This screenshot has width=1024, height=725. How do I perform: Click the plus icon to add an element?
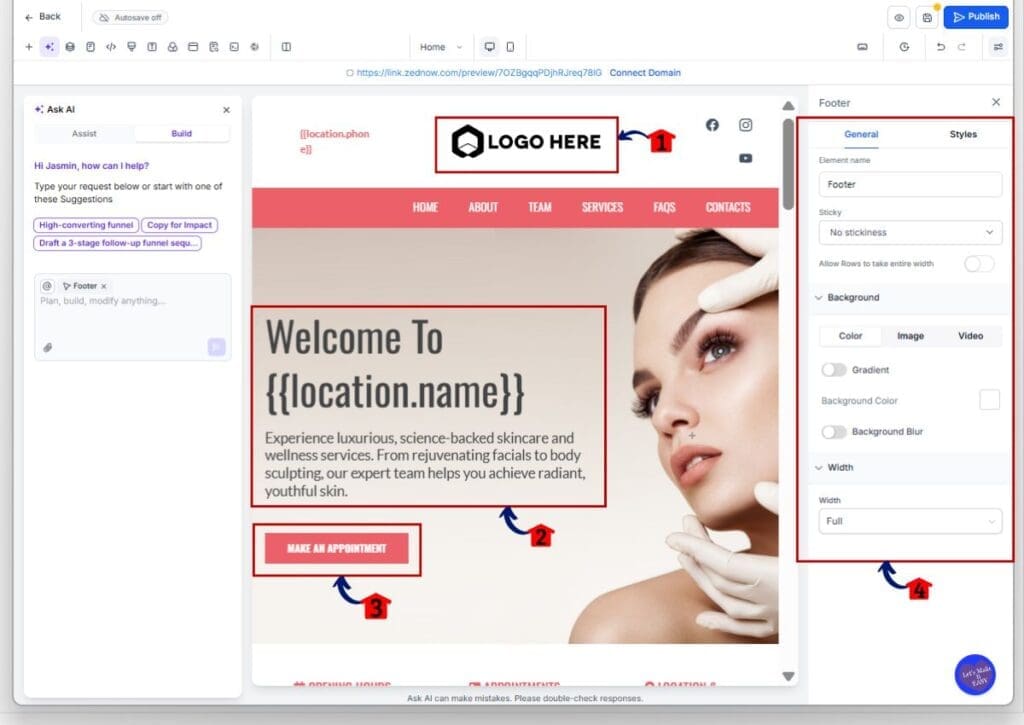click(x=29, y=47)
